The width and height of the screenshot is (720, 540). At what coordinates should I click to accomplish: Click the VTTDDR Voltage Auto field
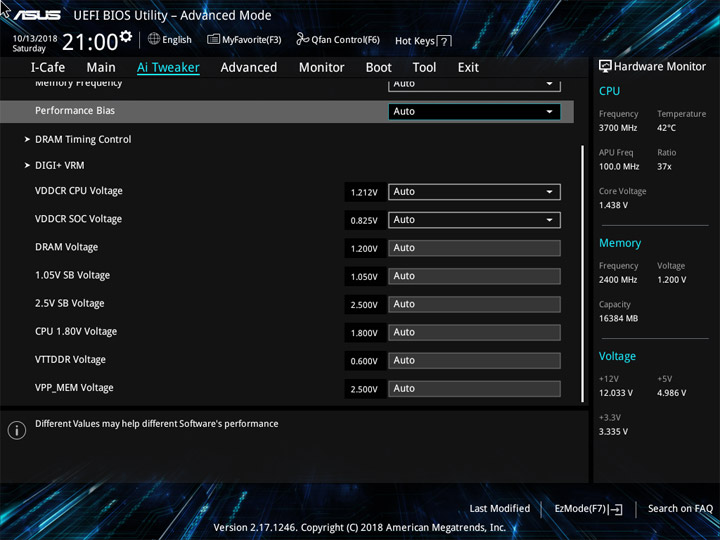[x=474, y=360]
